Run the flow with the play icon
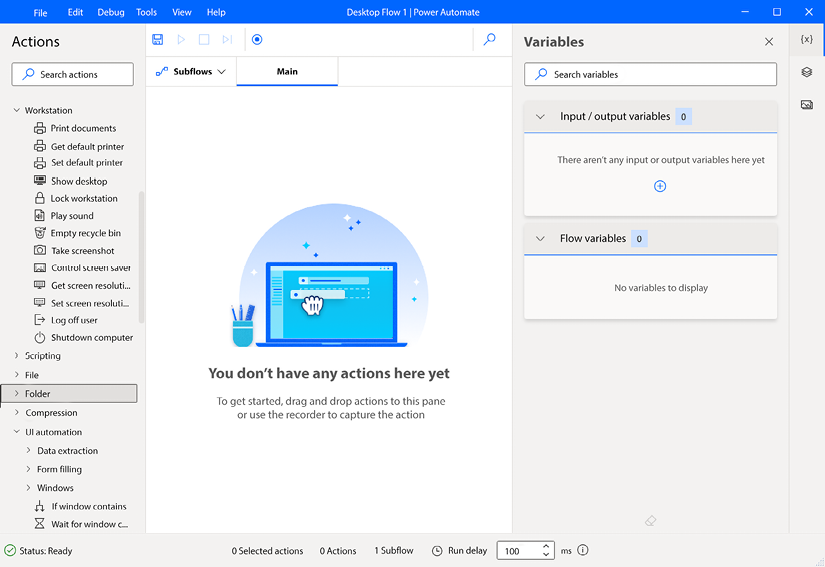 point(181,39)
